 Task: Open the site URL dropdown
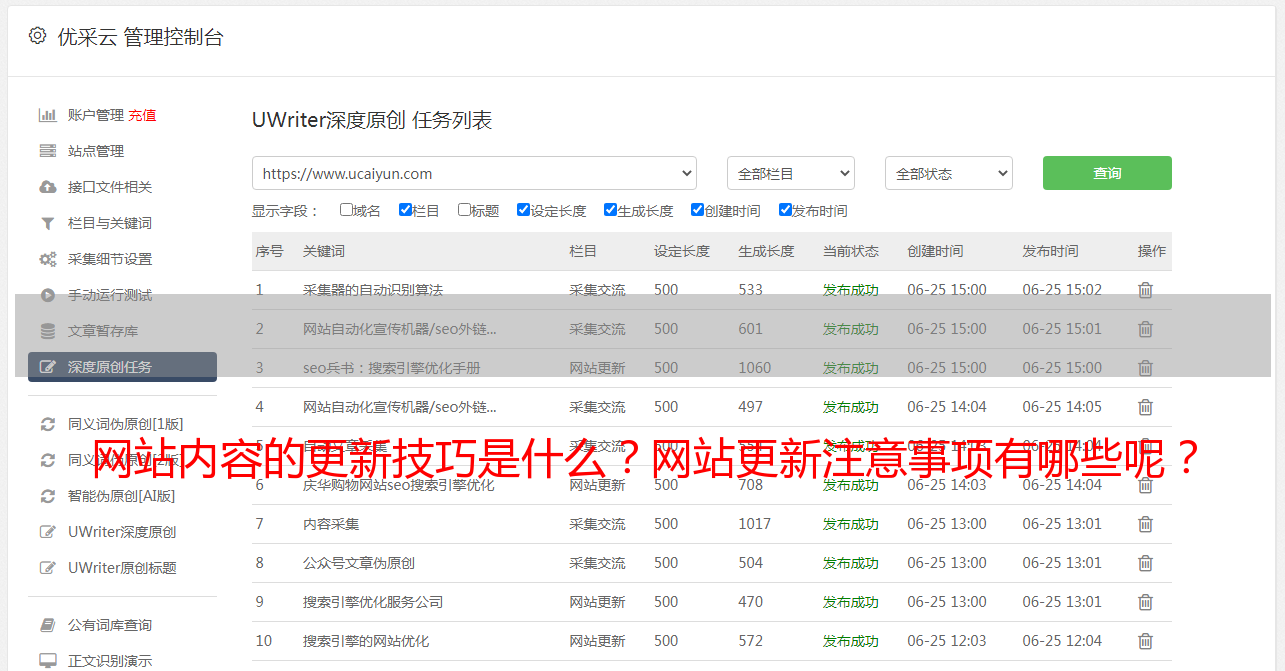pos(474,173)
